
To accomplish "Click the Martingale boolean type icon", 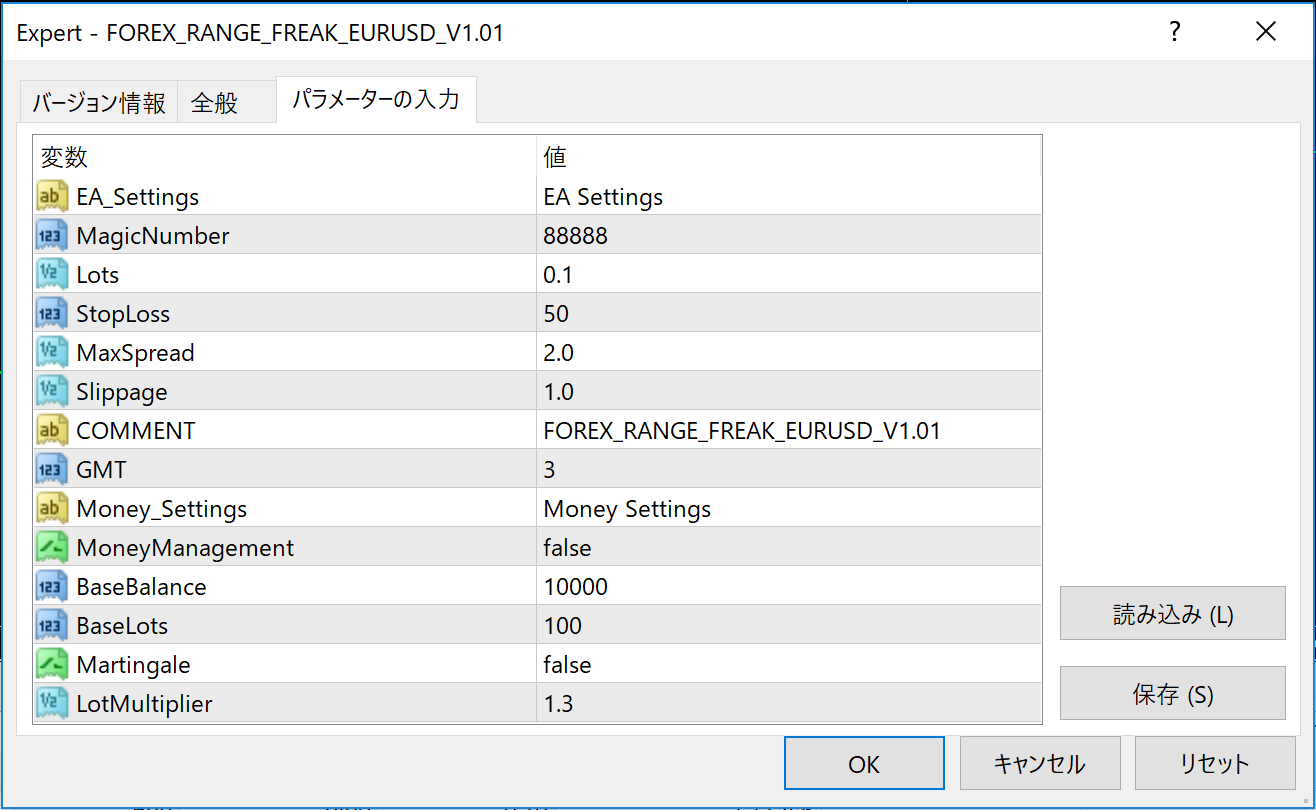I will 52,665.
